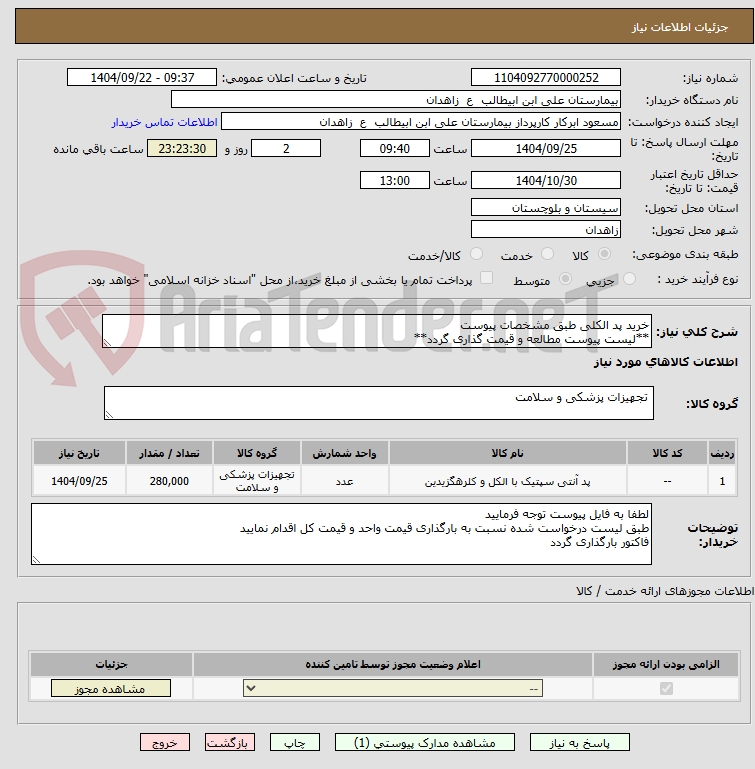
Task: Click the quantity cell 280,000
Action: 169,481
